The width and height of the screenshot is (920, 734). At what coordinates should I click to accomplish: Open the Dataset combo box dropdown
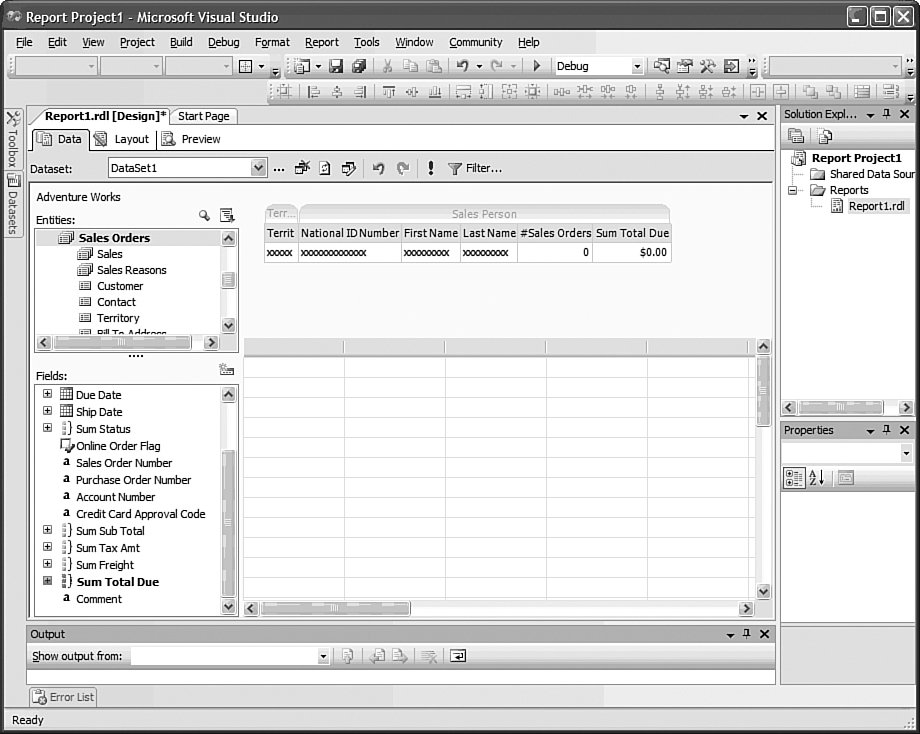(258, 168)
